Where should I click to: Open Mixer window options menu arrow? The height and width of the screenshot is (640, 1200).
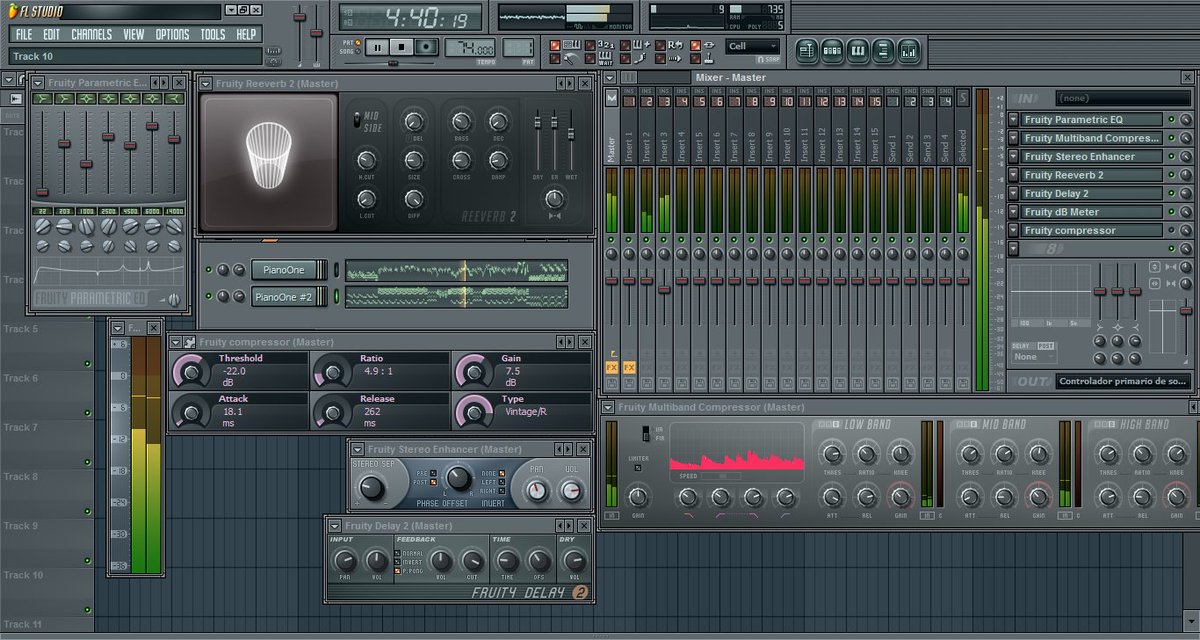click(x=610, y=78)
